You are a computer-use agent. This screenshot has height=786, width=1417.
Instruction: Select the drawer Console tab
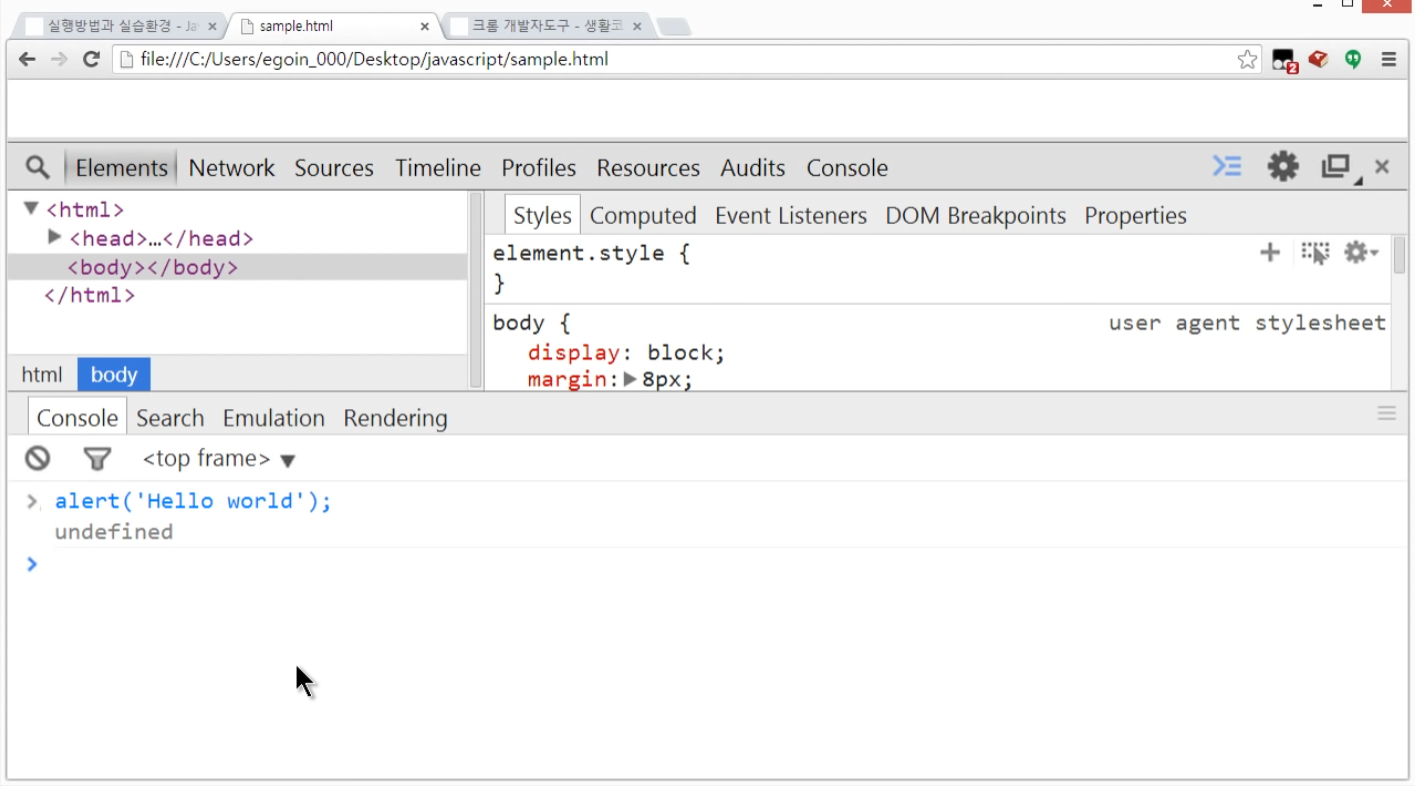point(77,417)
